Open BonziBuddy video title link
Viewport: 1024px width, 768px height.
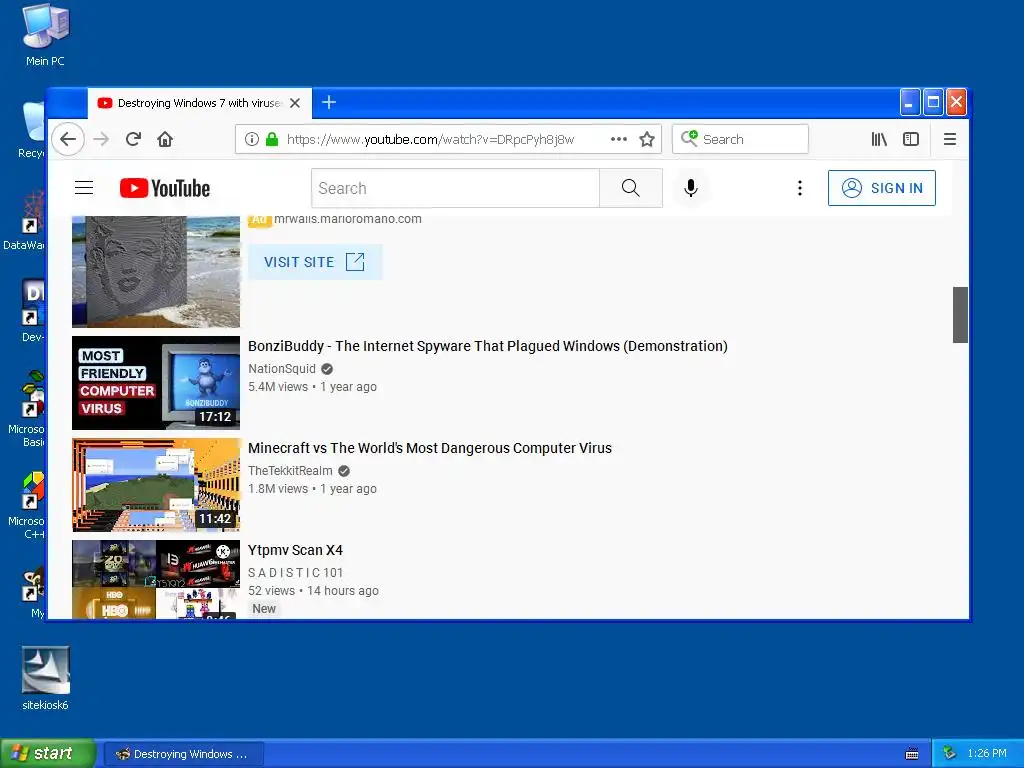[488, 346]
